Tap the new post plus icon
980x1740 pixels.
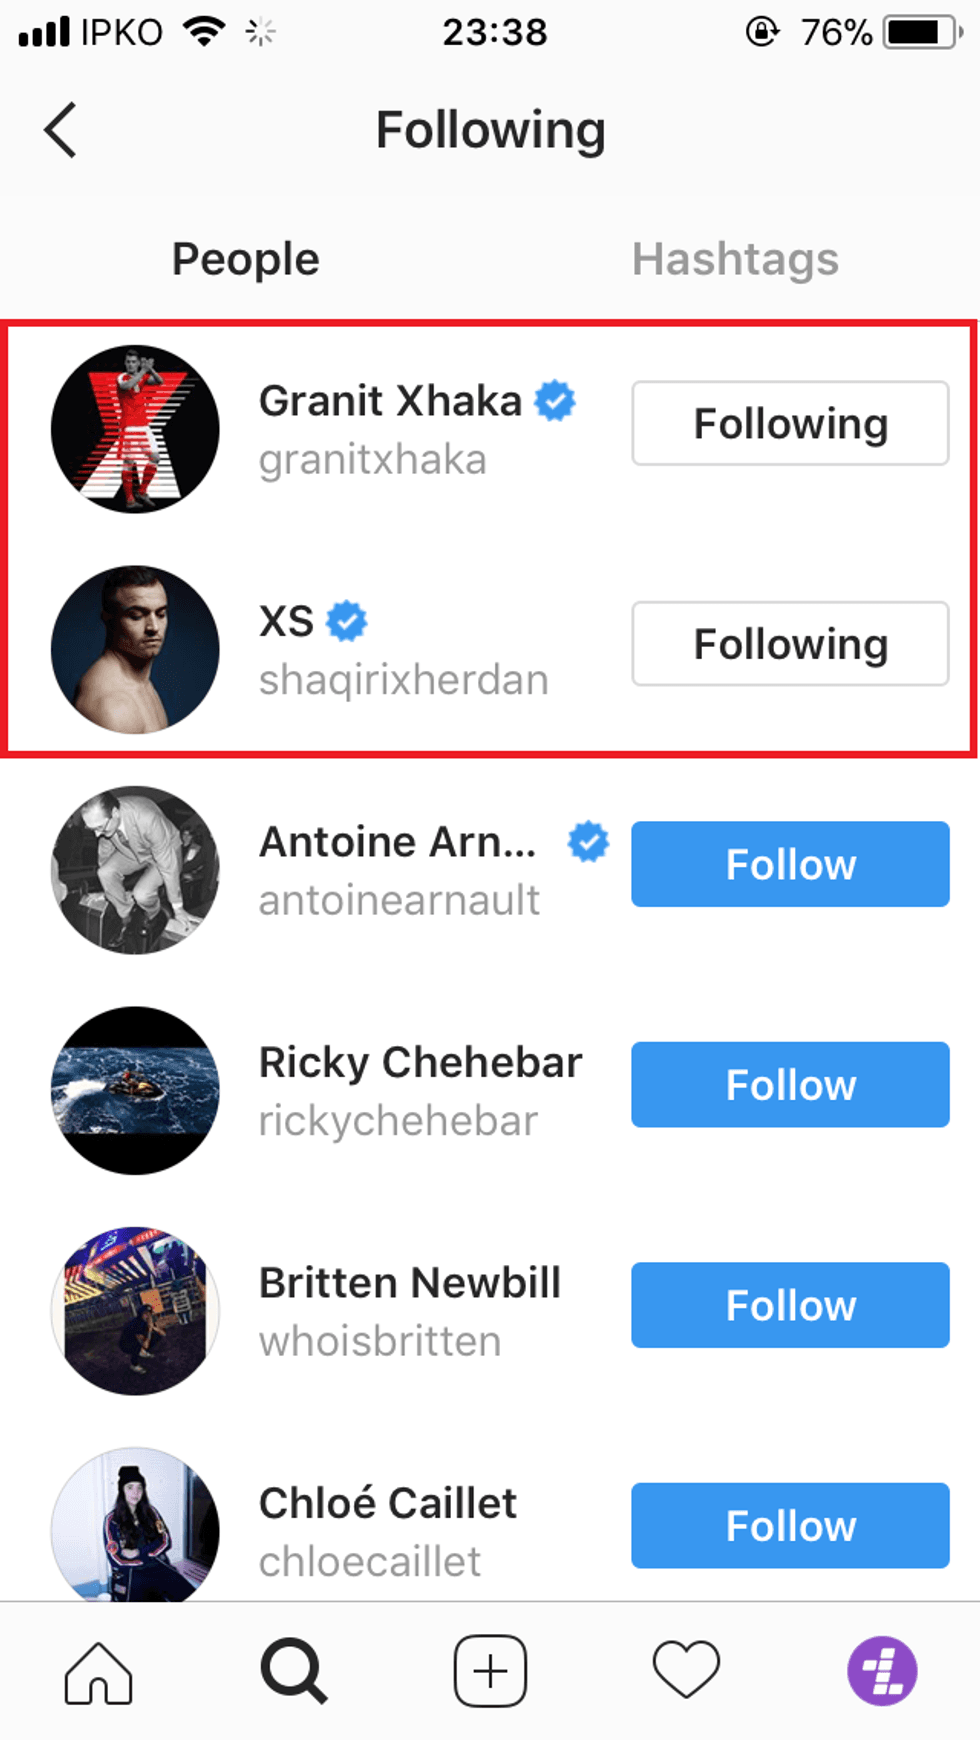click(x=490, y=1671)
